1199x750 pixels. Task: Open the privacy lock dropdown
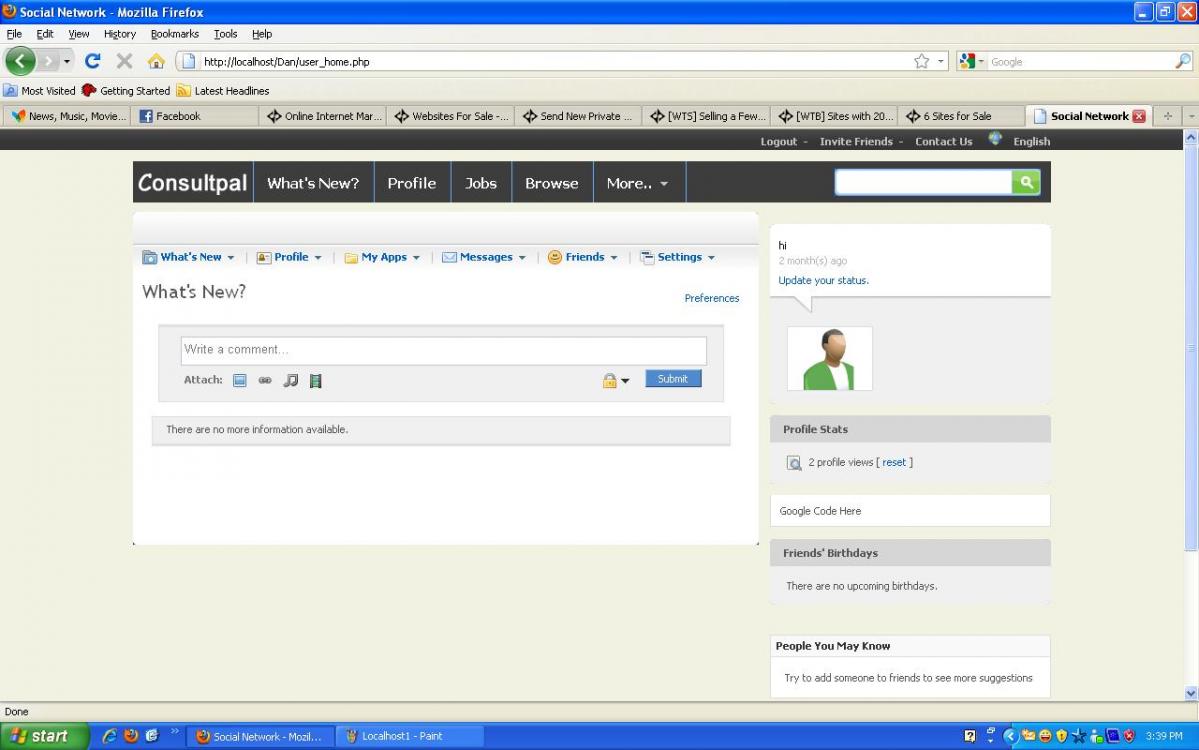pyautogui.click(x=616, y=380)
